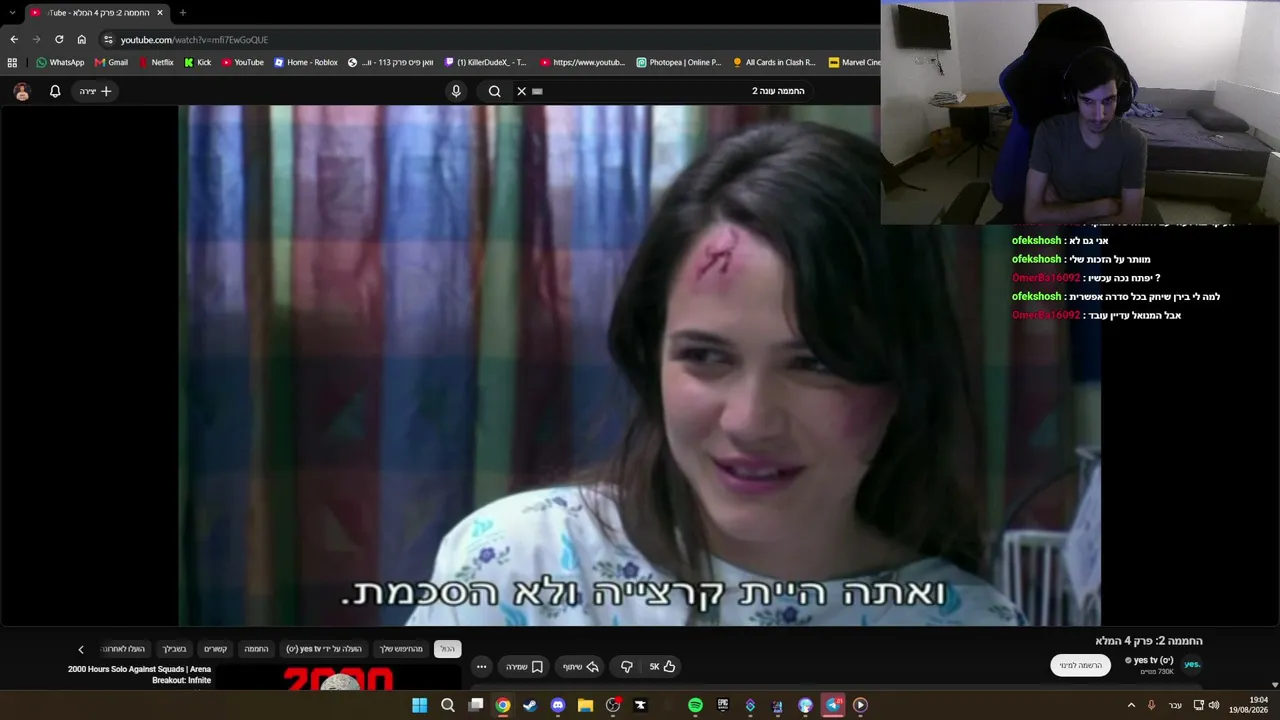Dislike the video with thumbs down
Viewport: 1280px width, 720px height.
(x=627, y=667)
